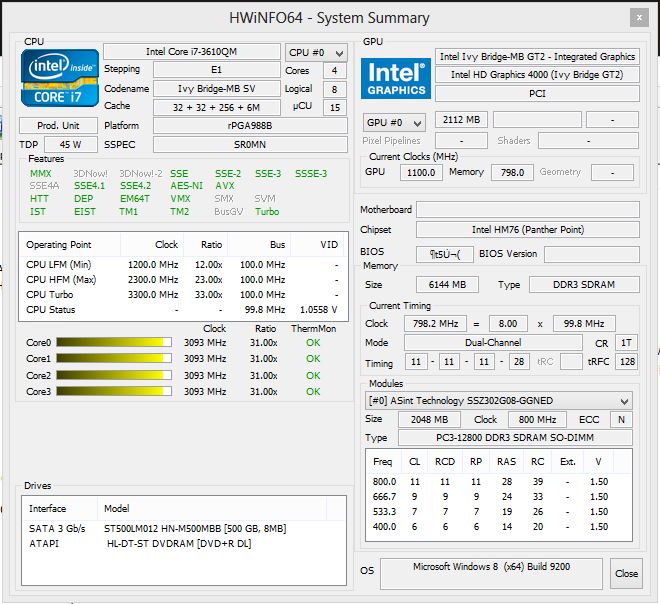
Task: Click the Logical processors count field
Action: click(335, 89)
